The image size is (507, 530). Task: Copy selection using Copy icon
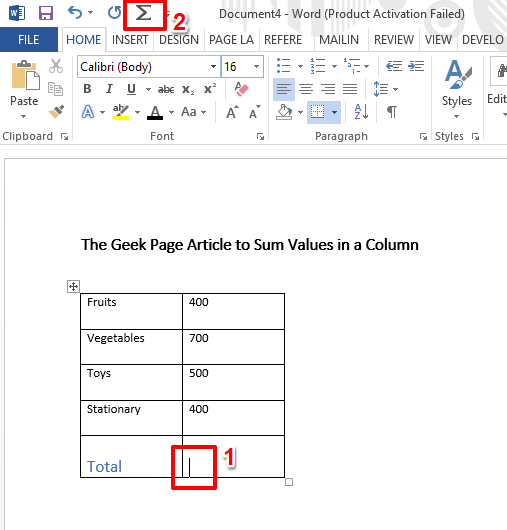tap(55, 89)
